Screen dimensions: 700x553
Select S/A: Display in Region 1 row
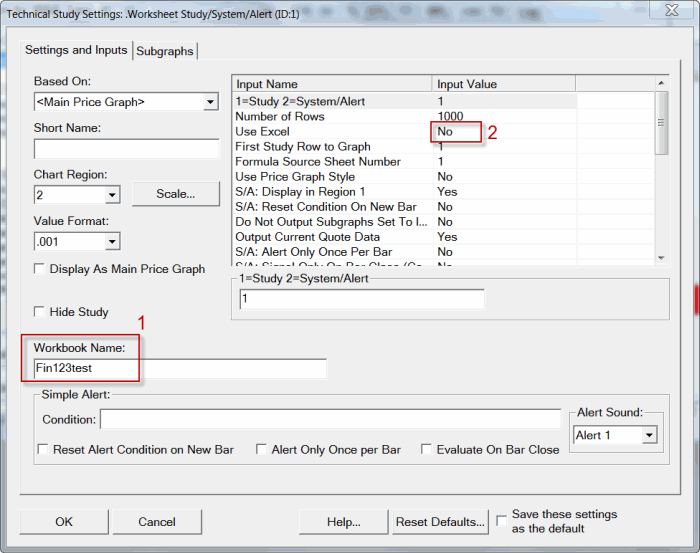(404, 192)
